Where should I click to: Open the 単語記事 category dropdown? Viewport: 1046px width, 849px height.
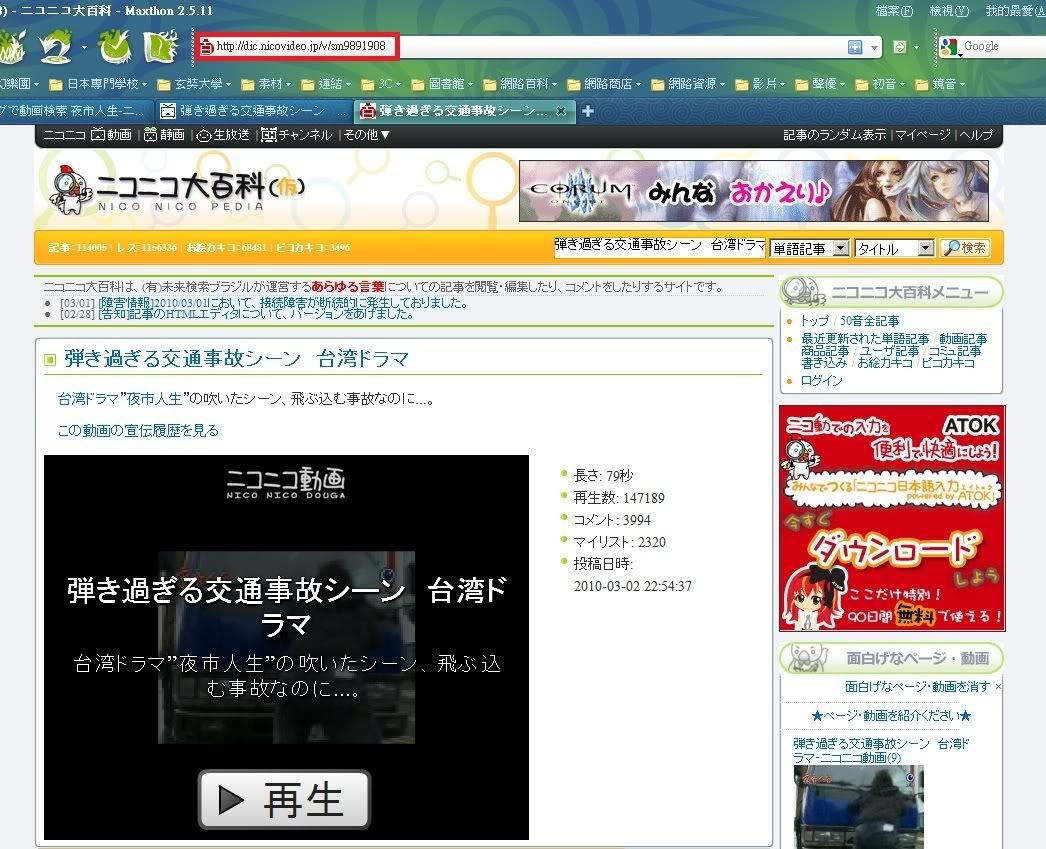(x=809, y=248)
